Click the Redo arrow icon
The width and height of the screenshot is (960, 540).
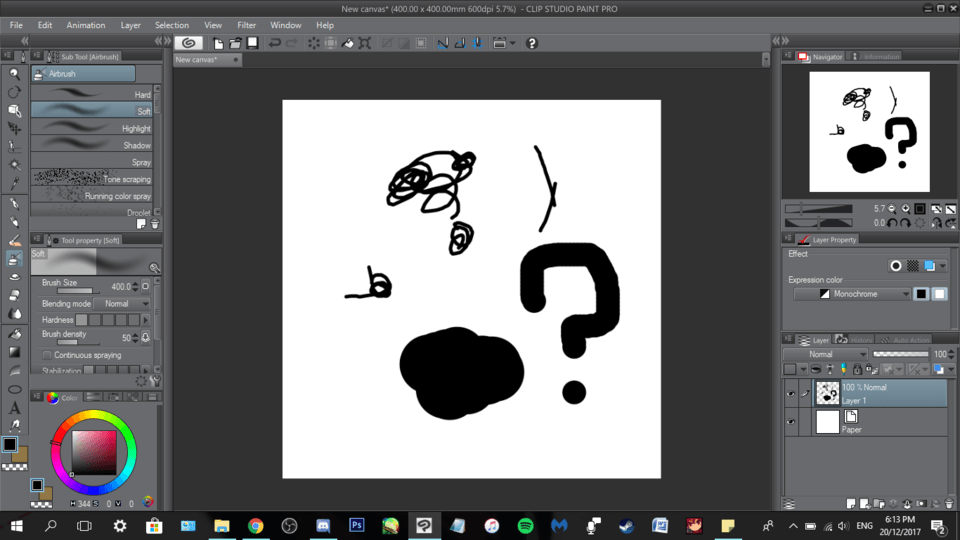291,43
